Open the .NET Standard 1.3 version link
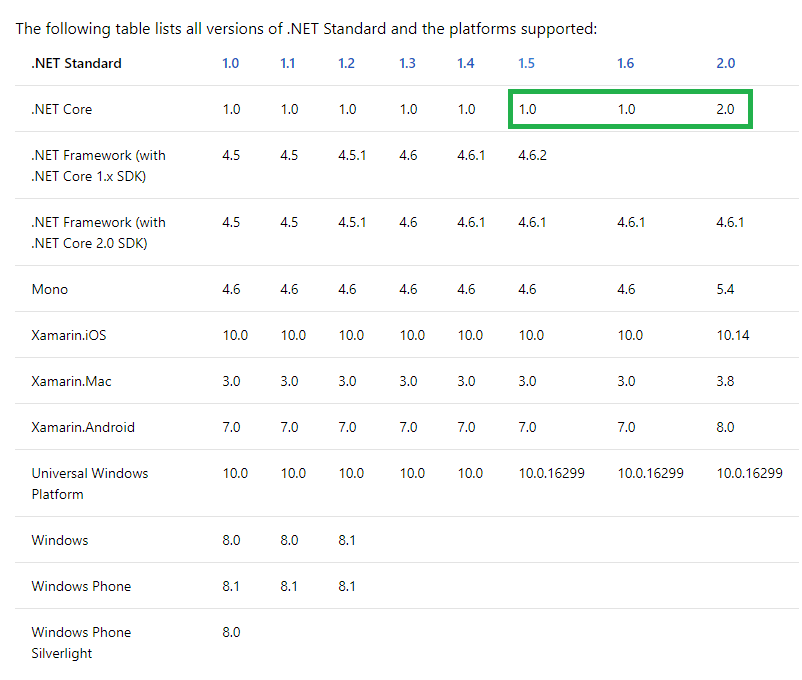The width and height of the screenshot is (802, 680). coord(407,63)
